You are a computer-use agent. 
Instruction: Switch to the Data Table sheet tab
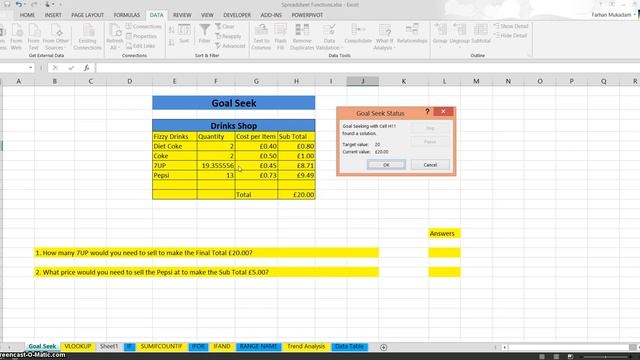(x=349, y=347)
